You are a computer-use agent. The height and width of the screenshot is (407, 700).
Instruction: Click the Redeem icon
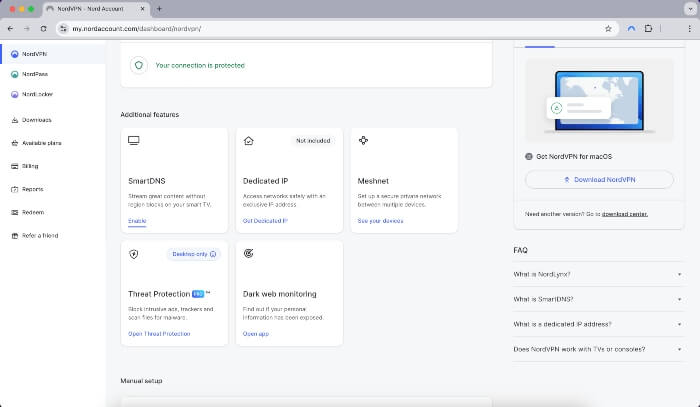point(15,212)
